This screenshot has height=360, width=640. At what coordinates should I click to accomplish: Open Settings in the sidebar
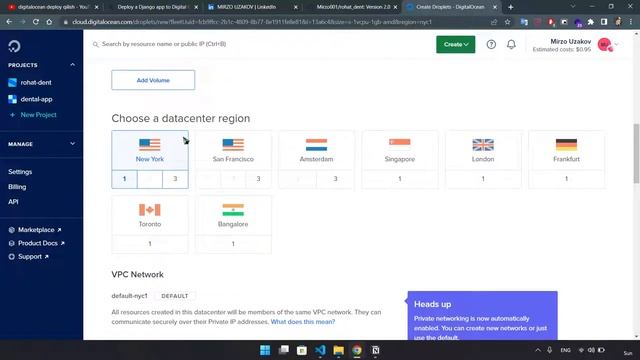point(20,172)
